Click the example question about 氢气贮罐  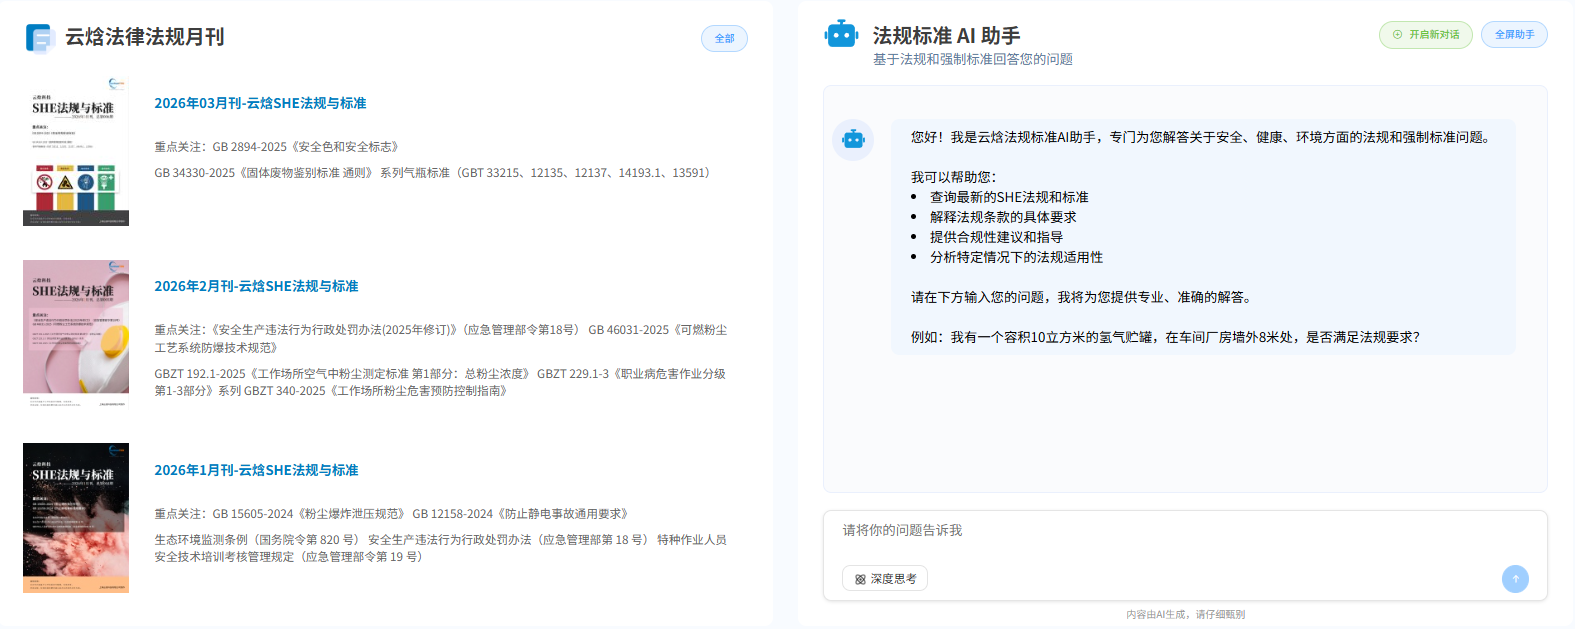click(1165, 337)
